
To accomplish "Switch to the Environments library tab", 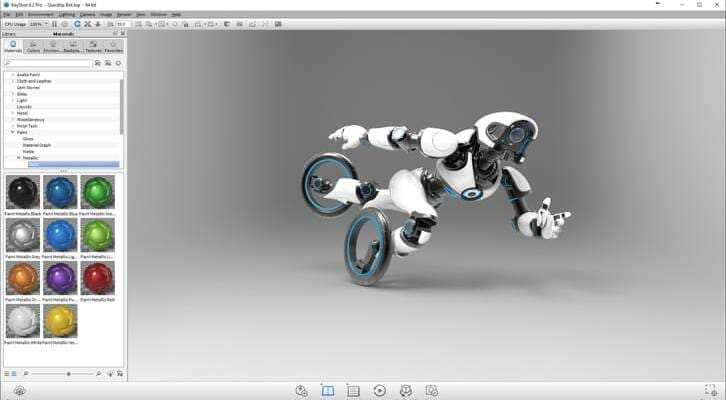I will pyautogui.click(x=53, y=46).
